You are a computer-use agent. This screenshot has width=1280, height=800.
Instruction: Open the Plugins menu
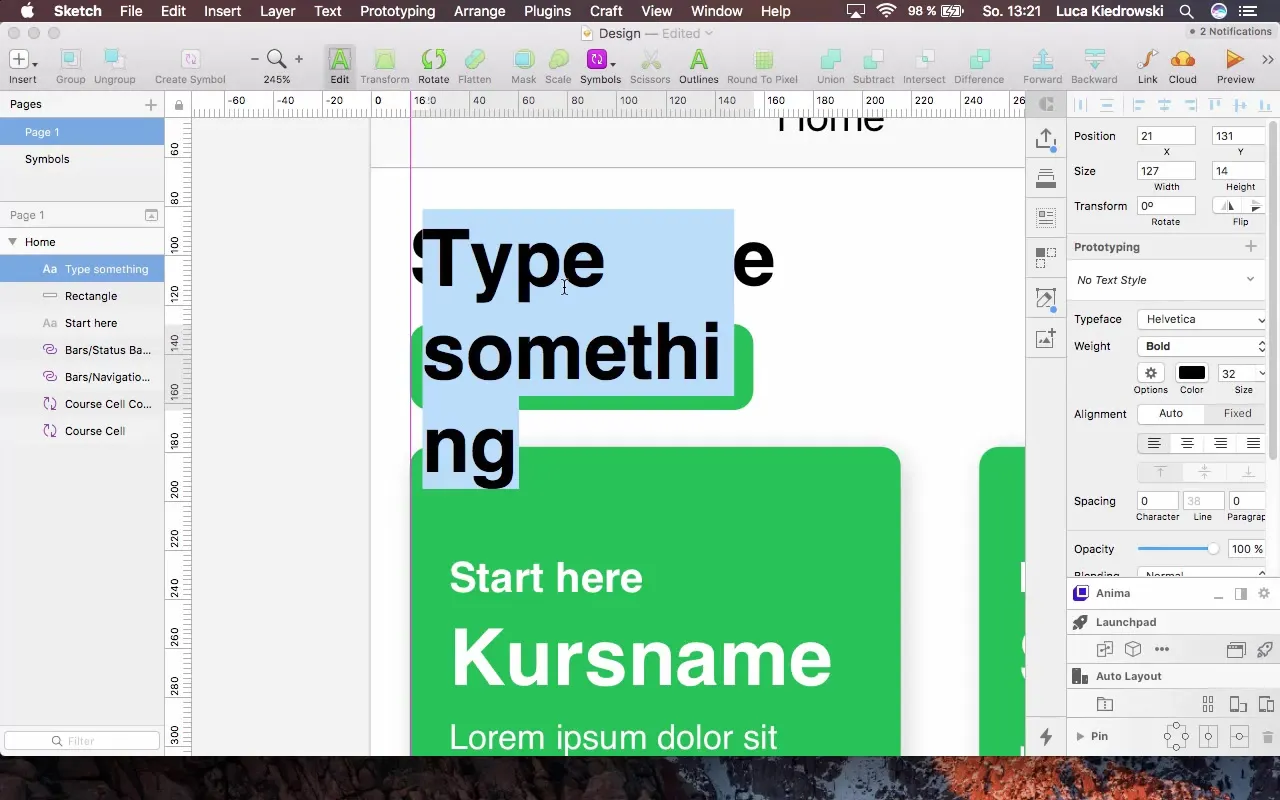[547, 11]
